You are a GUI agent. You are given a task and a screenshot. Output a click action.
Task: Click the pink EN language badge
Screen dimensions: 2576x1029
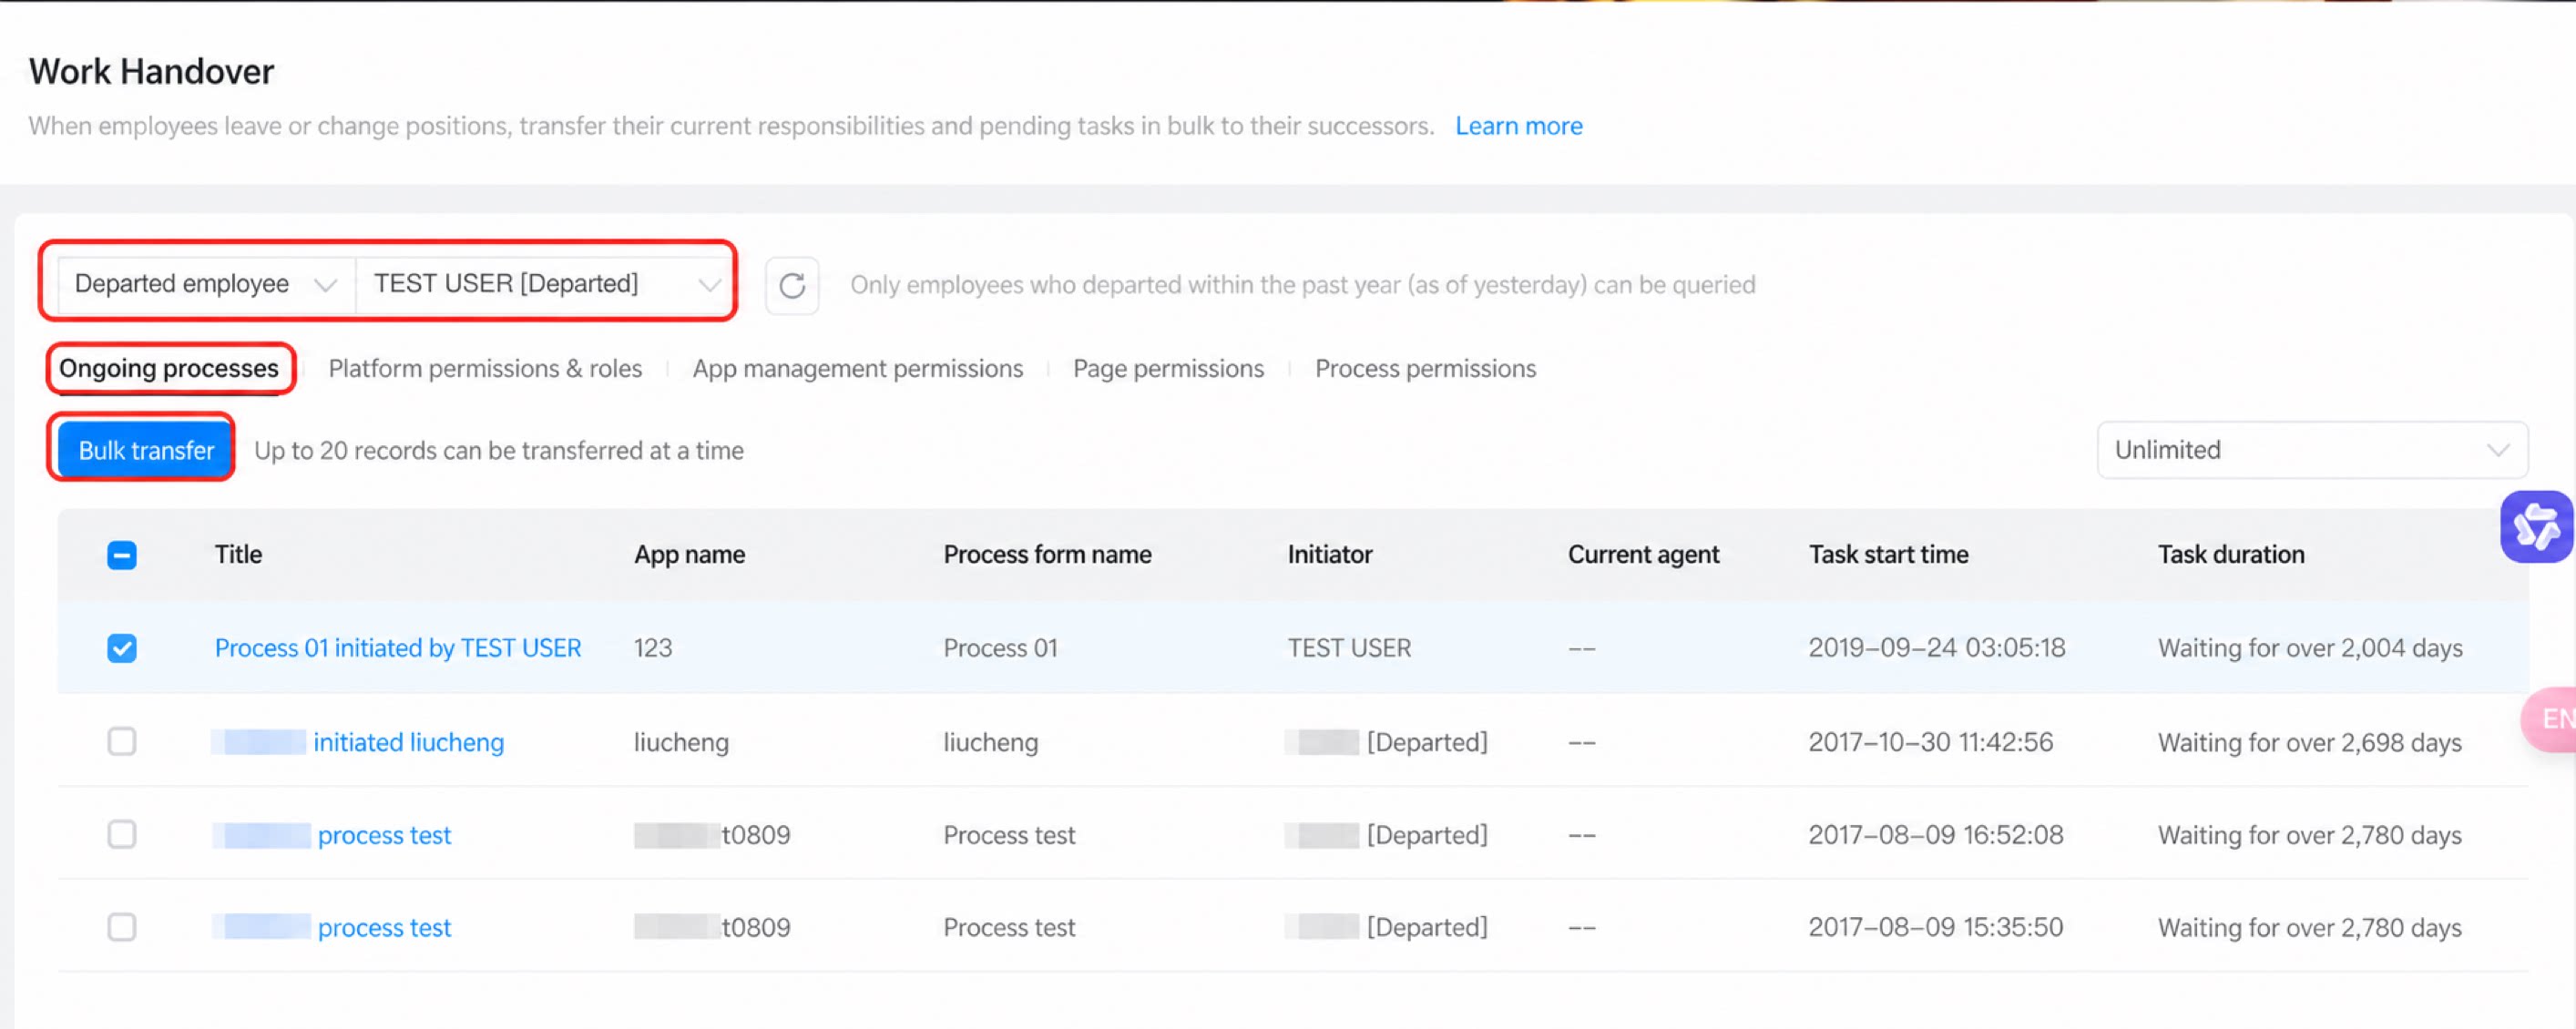tap(2552, 719)
